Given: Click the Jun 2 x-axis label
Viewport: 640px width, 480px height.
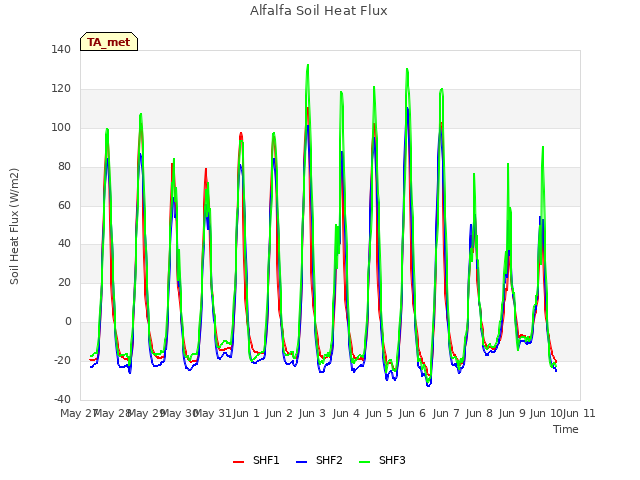Looking at the screenshot, I should click(x=279, y=413).
